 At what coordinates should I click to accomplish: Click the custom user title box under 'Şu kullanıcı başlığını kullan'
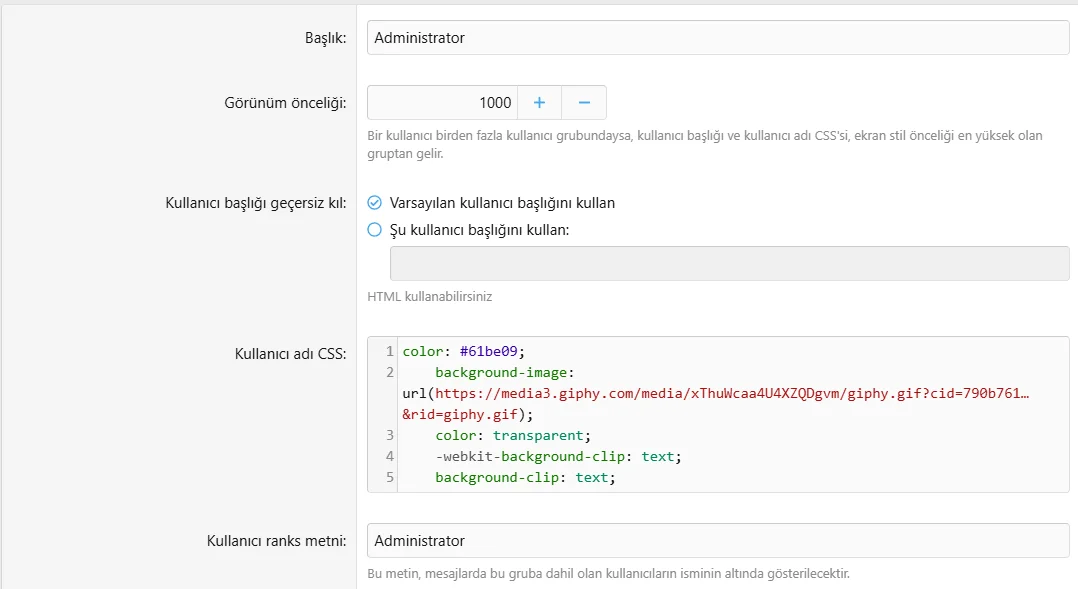(x=728, y=264)
